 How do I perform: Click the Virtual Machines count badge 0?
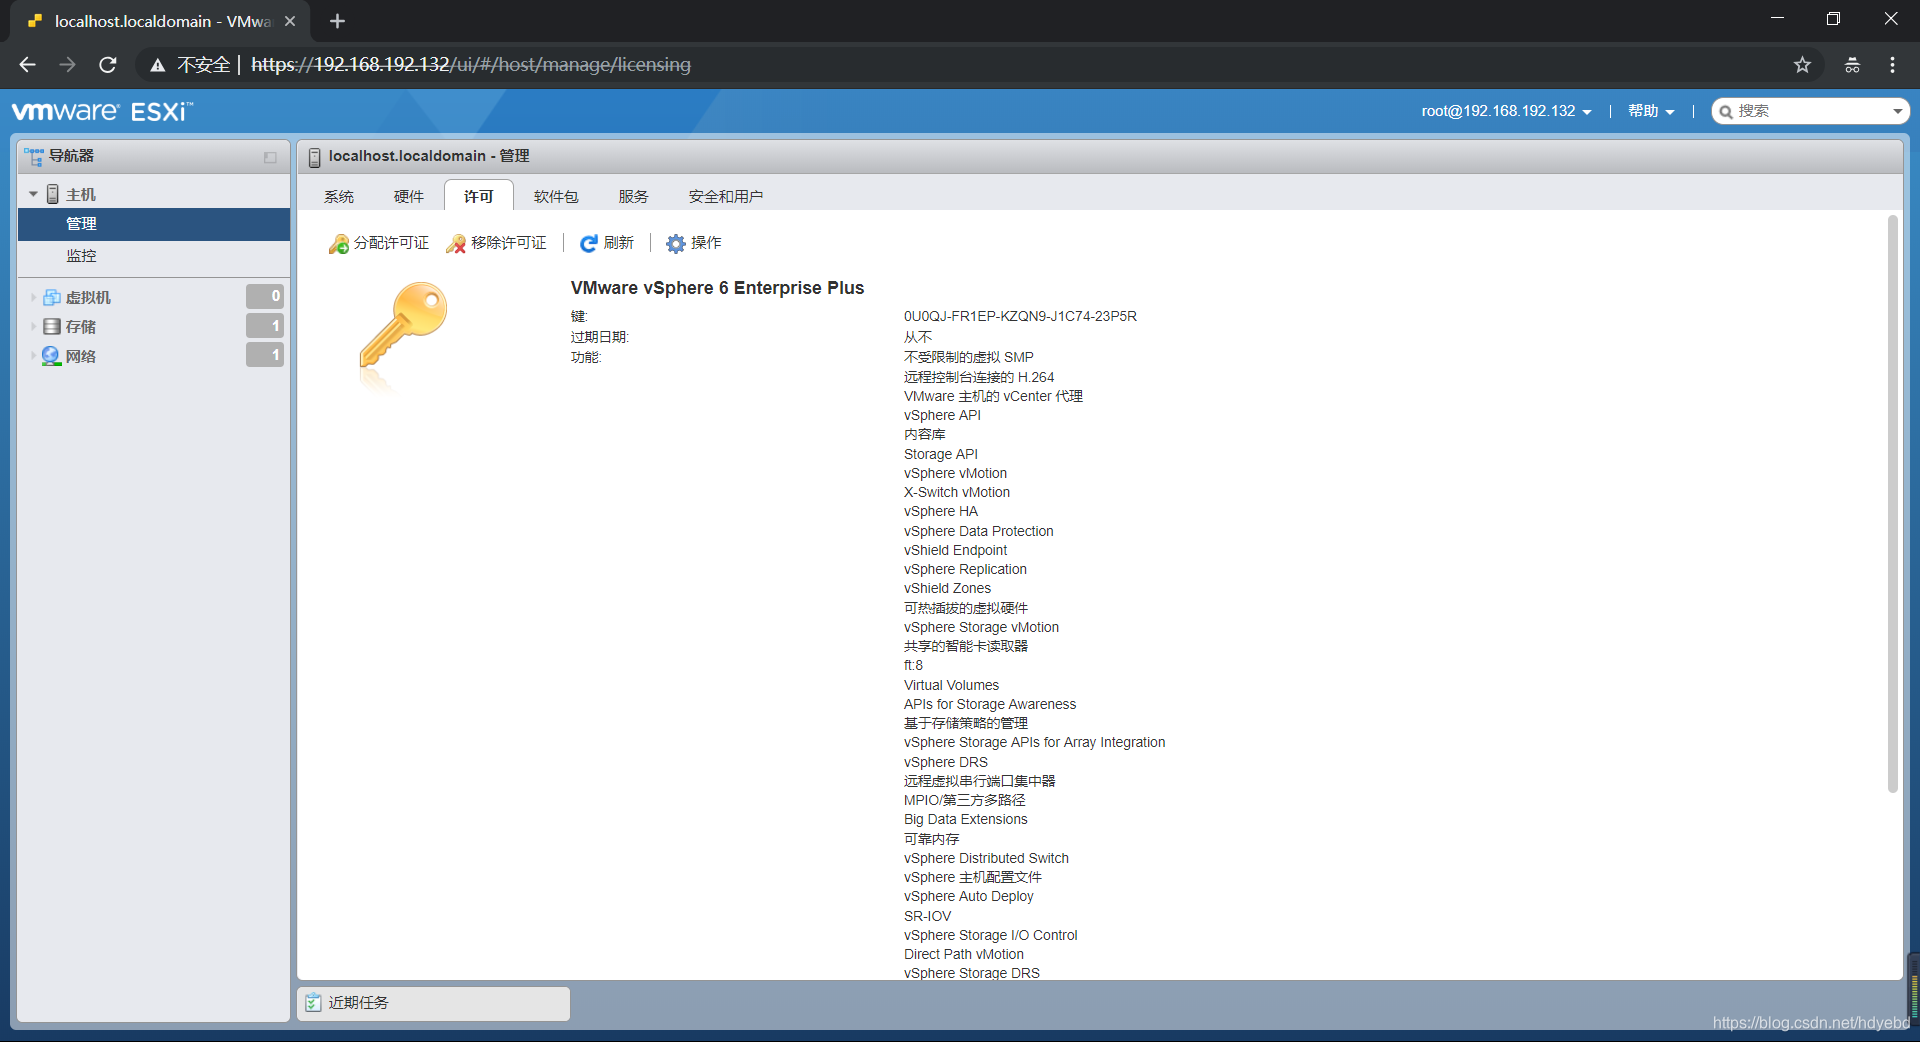click(x=265, y=296)
